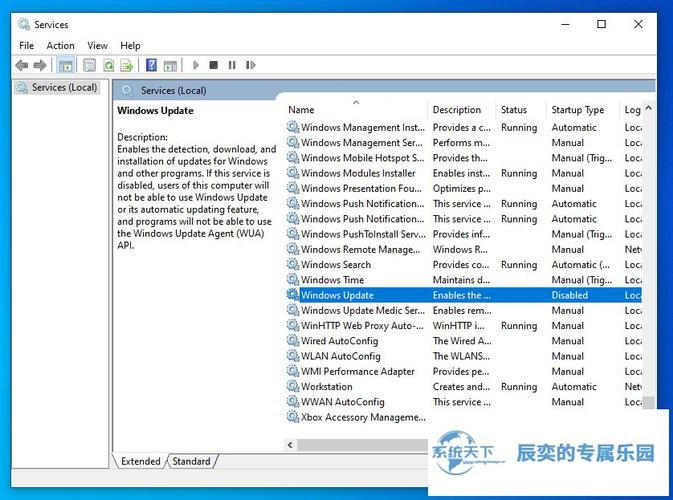Click 'Enables inst...' description text
The width and height of the screenshot is (673, 500).
[x=461, y=173]
